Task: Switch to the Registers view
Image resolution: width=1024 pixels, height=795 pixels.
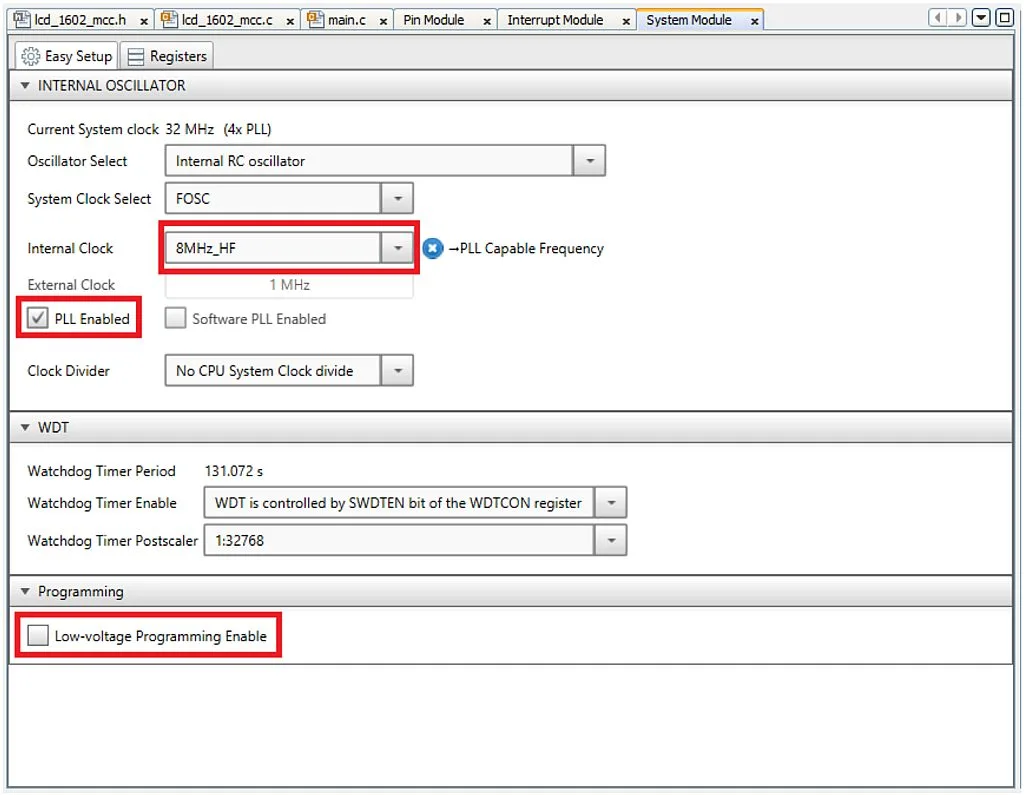Action: pos(167,56)
